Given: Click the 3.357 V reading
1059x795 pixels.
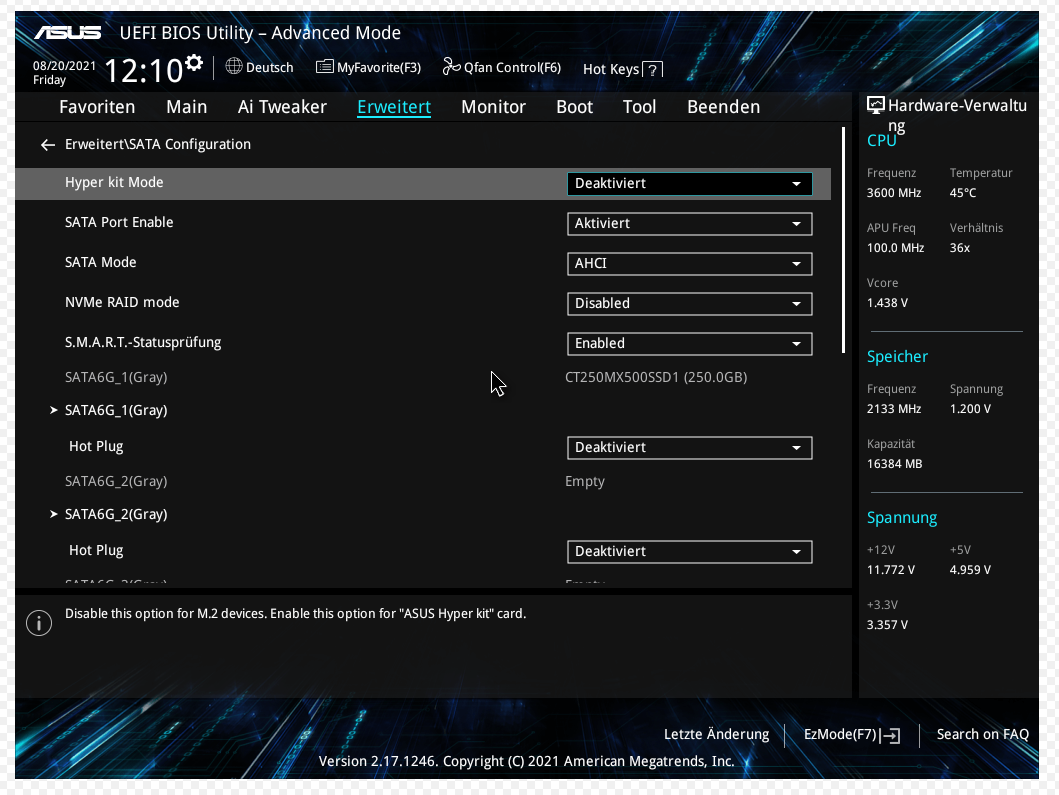Looking at the screenshot, I should click(887, 625).
